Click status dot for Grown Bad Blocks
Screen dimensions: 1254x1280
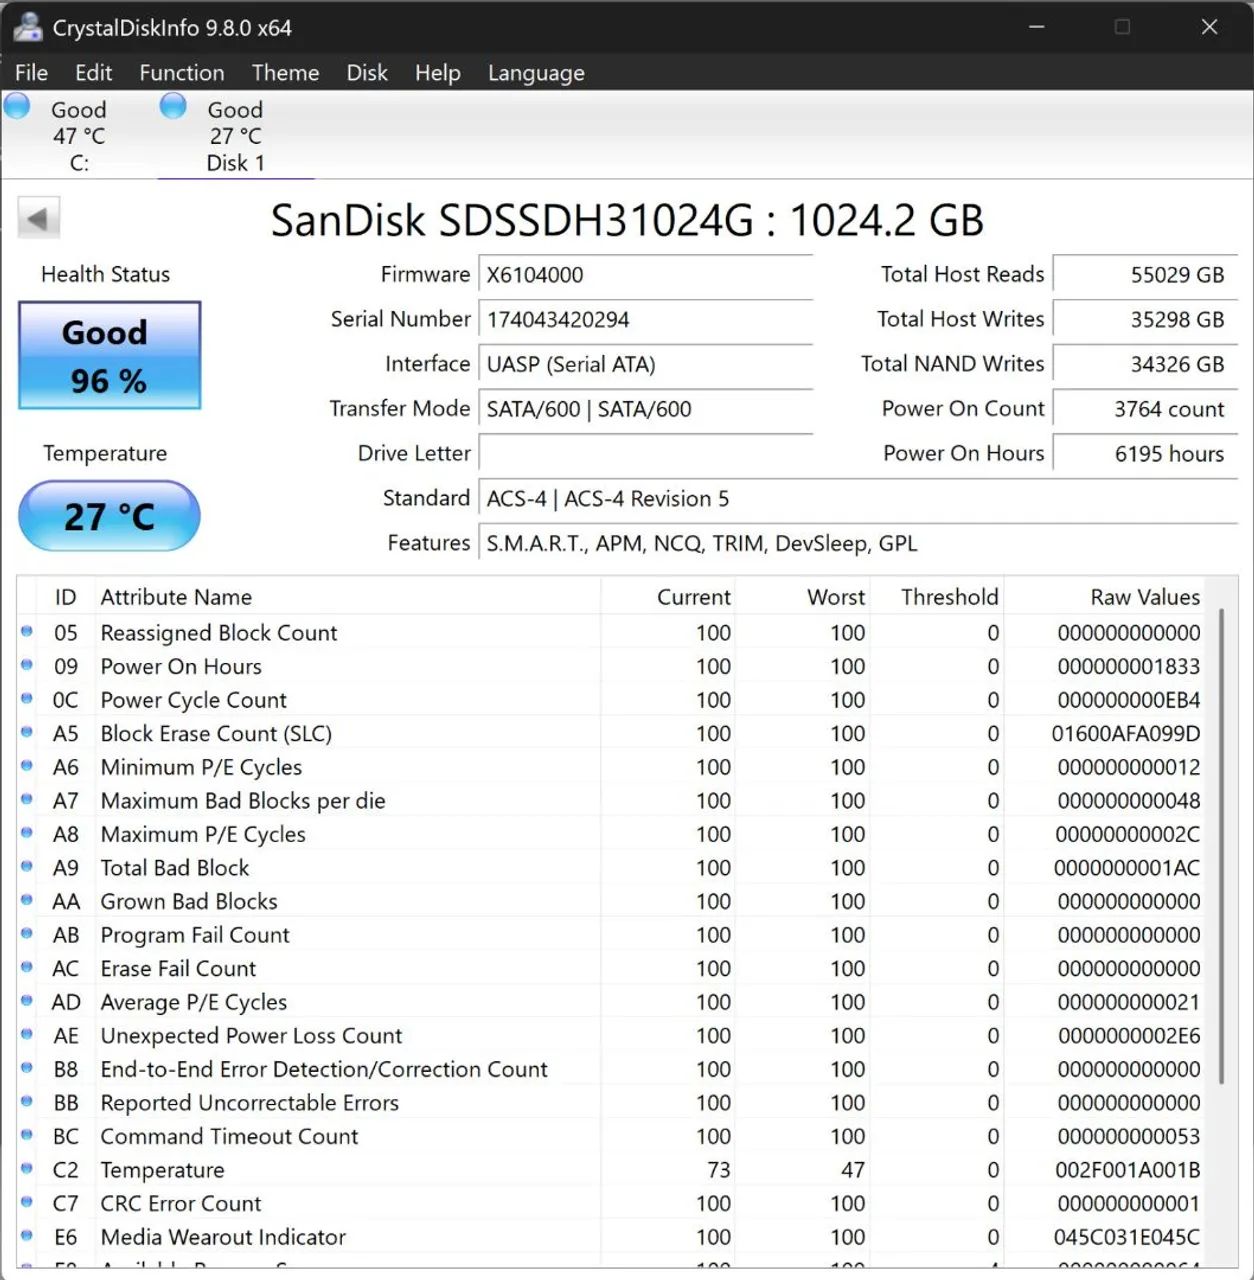pos(27,899)
